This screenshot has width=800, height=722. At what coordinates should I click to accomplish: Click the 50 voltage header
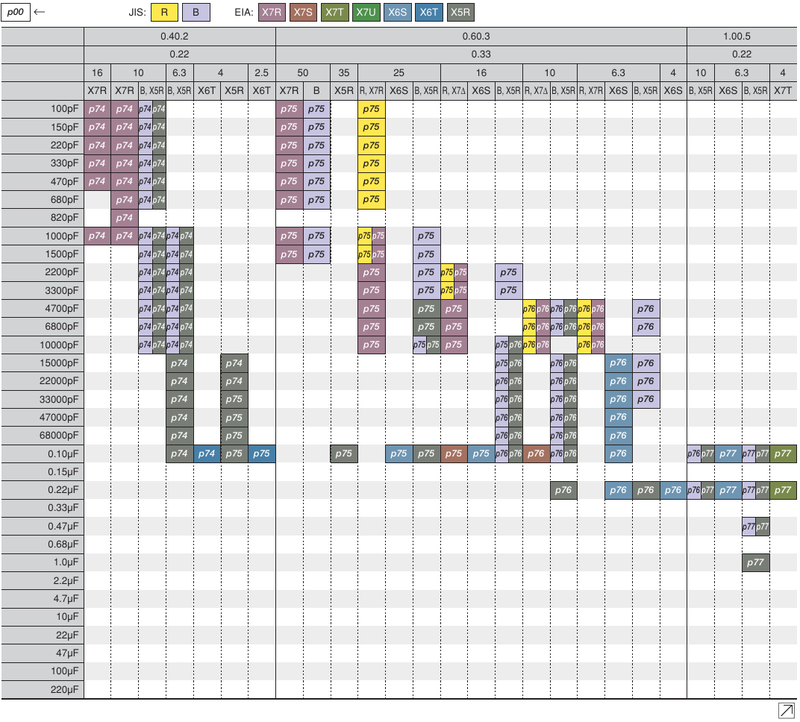click(303, 72)
